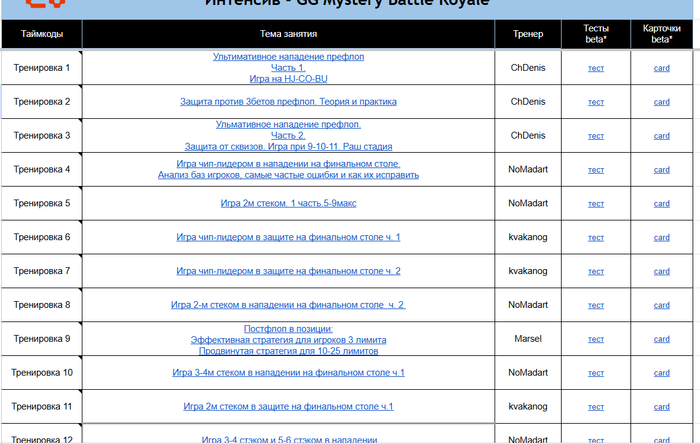Click the note marker on Тренировка 2 cell

[80, 87]
